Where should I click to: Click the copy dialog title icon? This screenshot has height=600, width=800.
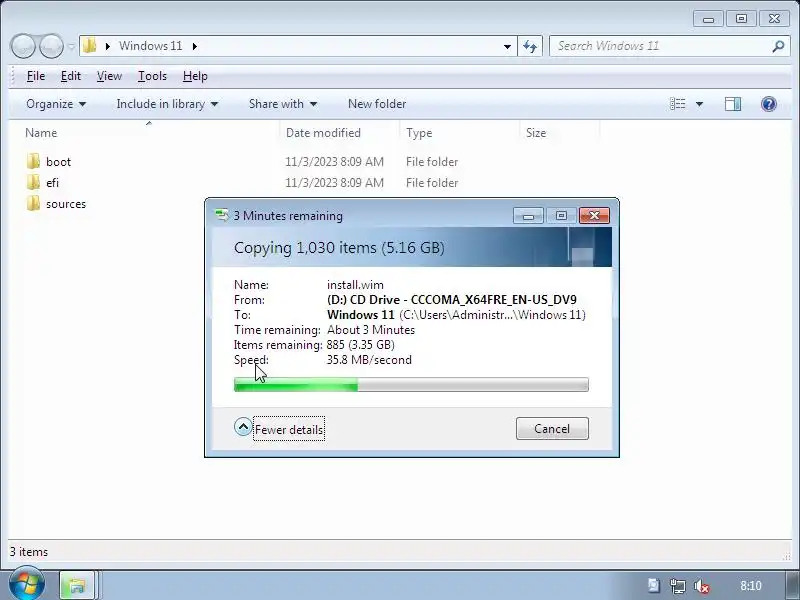[221, 215]
